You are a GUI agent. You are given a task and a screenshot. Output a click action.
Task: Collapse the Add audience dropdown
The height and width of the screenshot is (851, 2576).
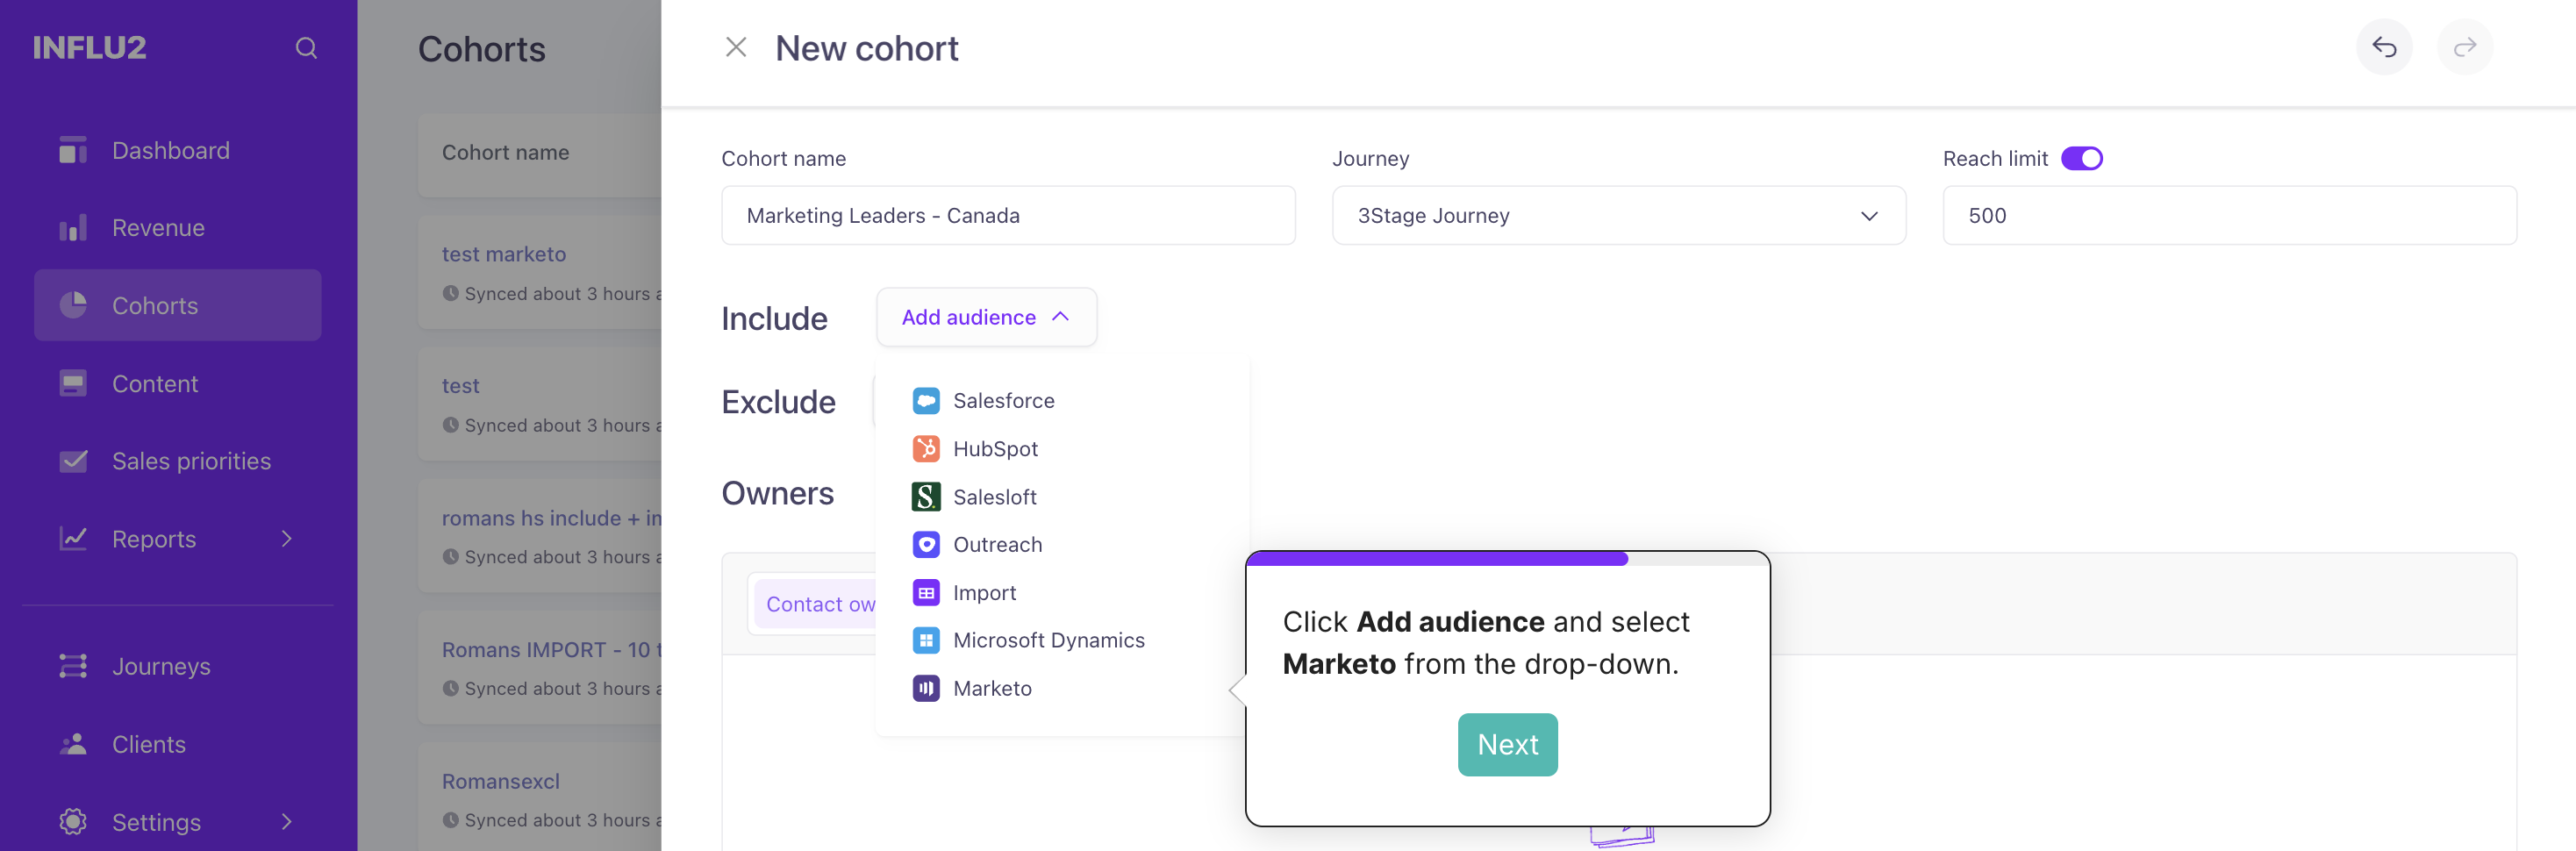986,317
